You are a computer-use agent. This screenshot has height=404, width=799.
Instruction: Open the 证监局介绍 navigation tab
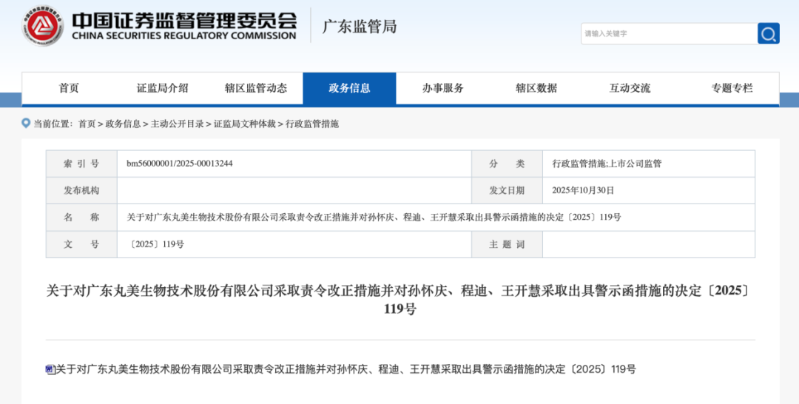[163, 88]
